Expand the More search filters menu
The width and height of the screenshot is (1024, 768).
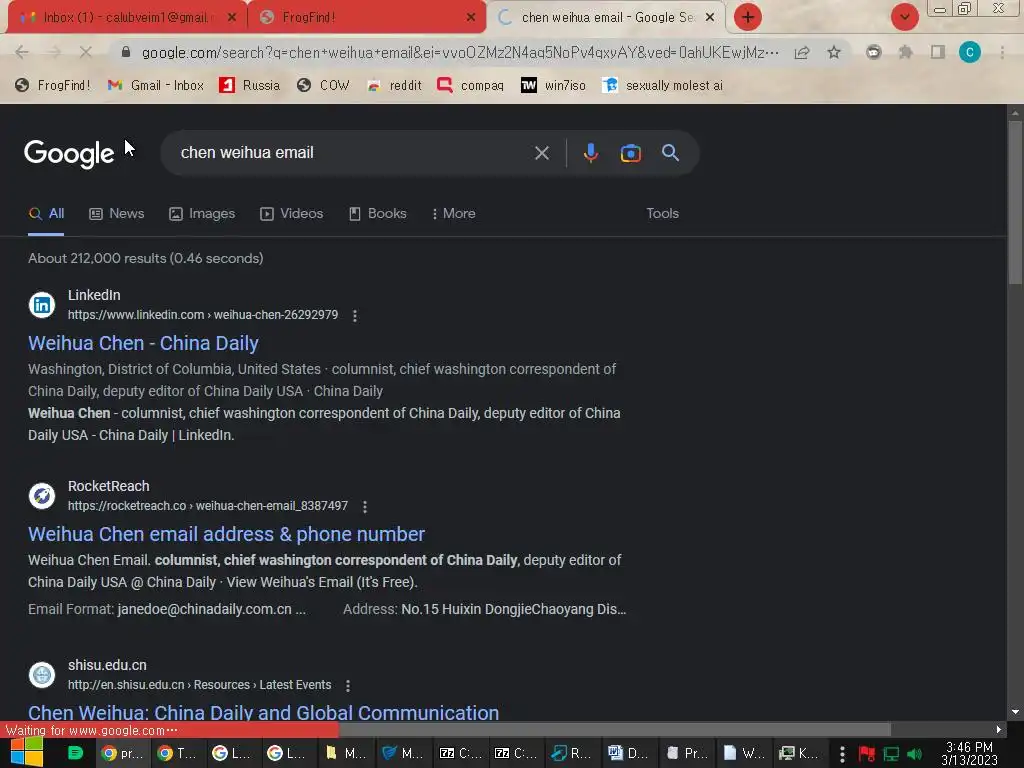click(453, 214)
